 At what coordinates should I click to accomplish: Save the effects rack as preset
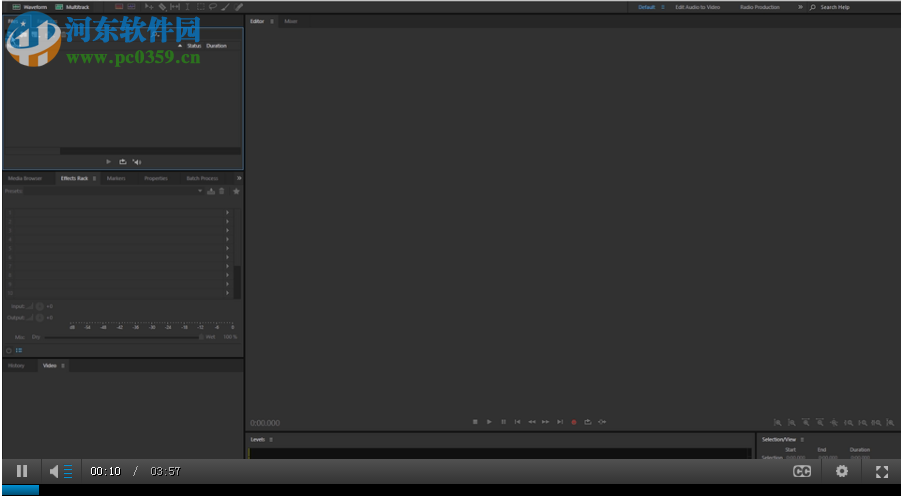[x=211, y=191]
